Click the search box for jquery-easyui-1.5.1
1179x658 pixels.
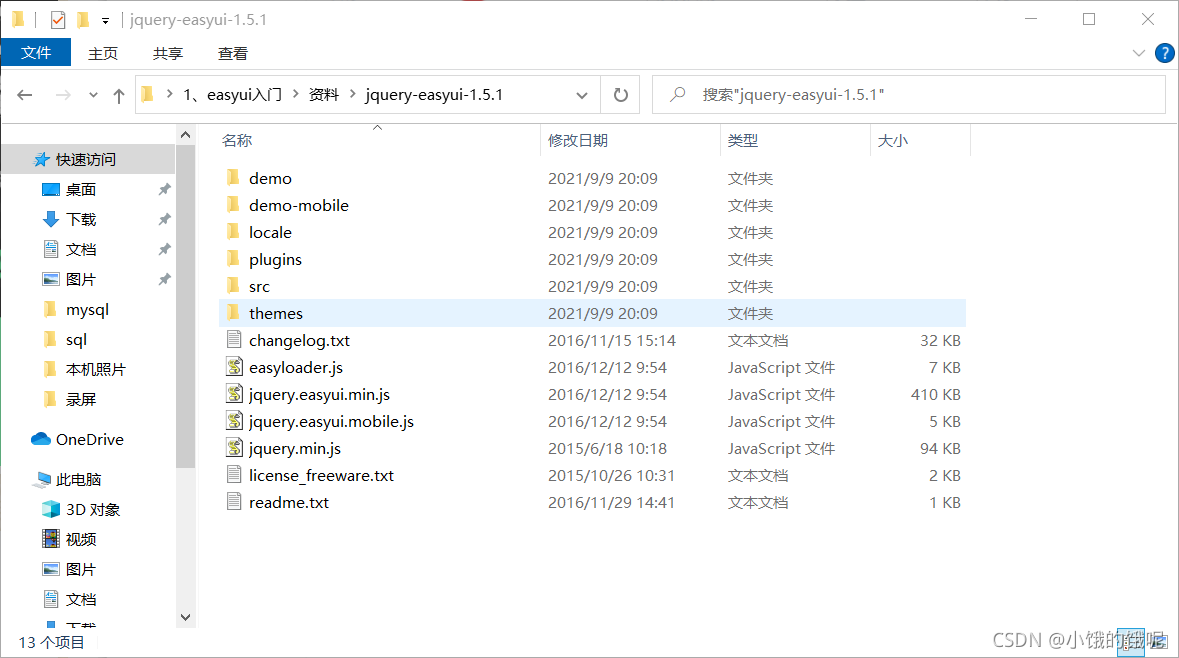908,95
